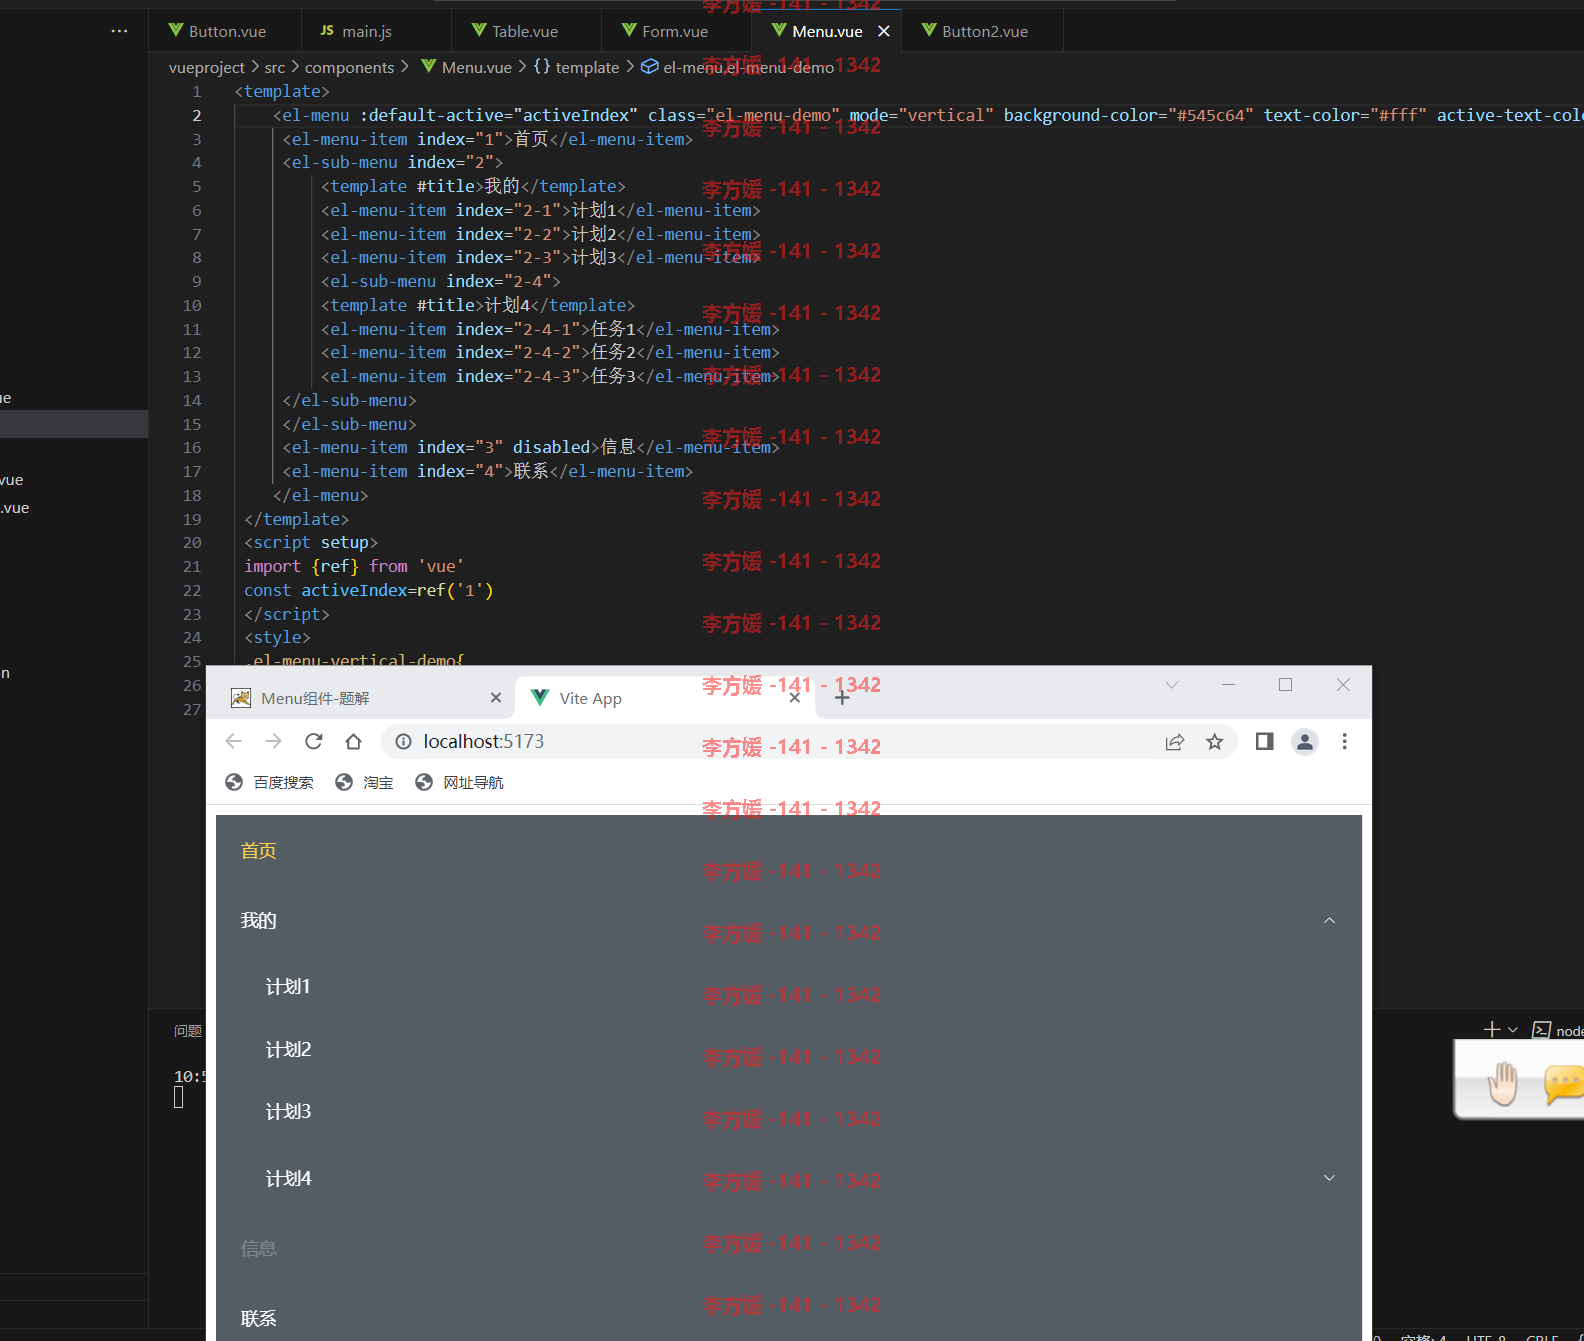Open the 问题 panel tab
Screen dimensions: 1584x1341
(x=188, y=1031)
